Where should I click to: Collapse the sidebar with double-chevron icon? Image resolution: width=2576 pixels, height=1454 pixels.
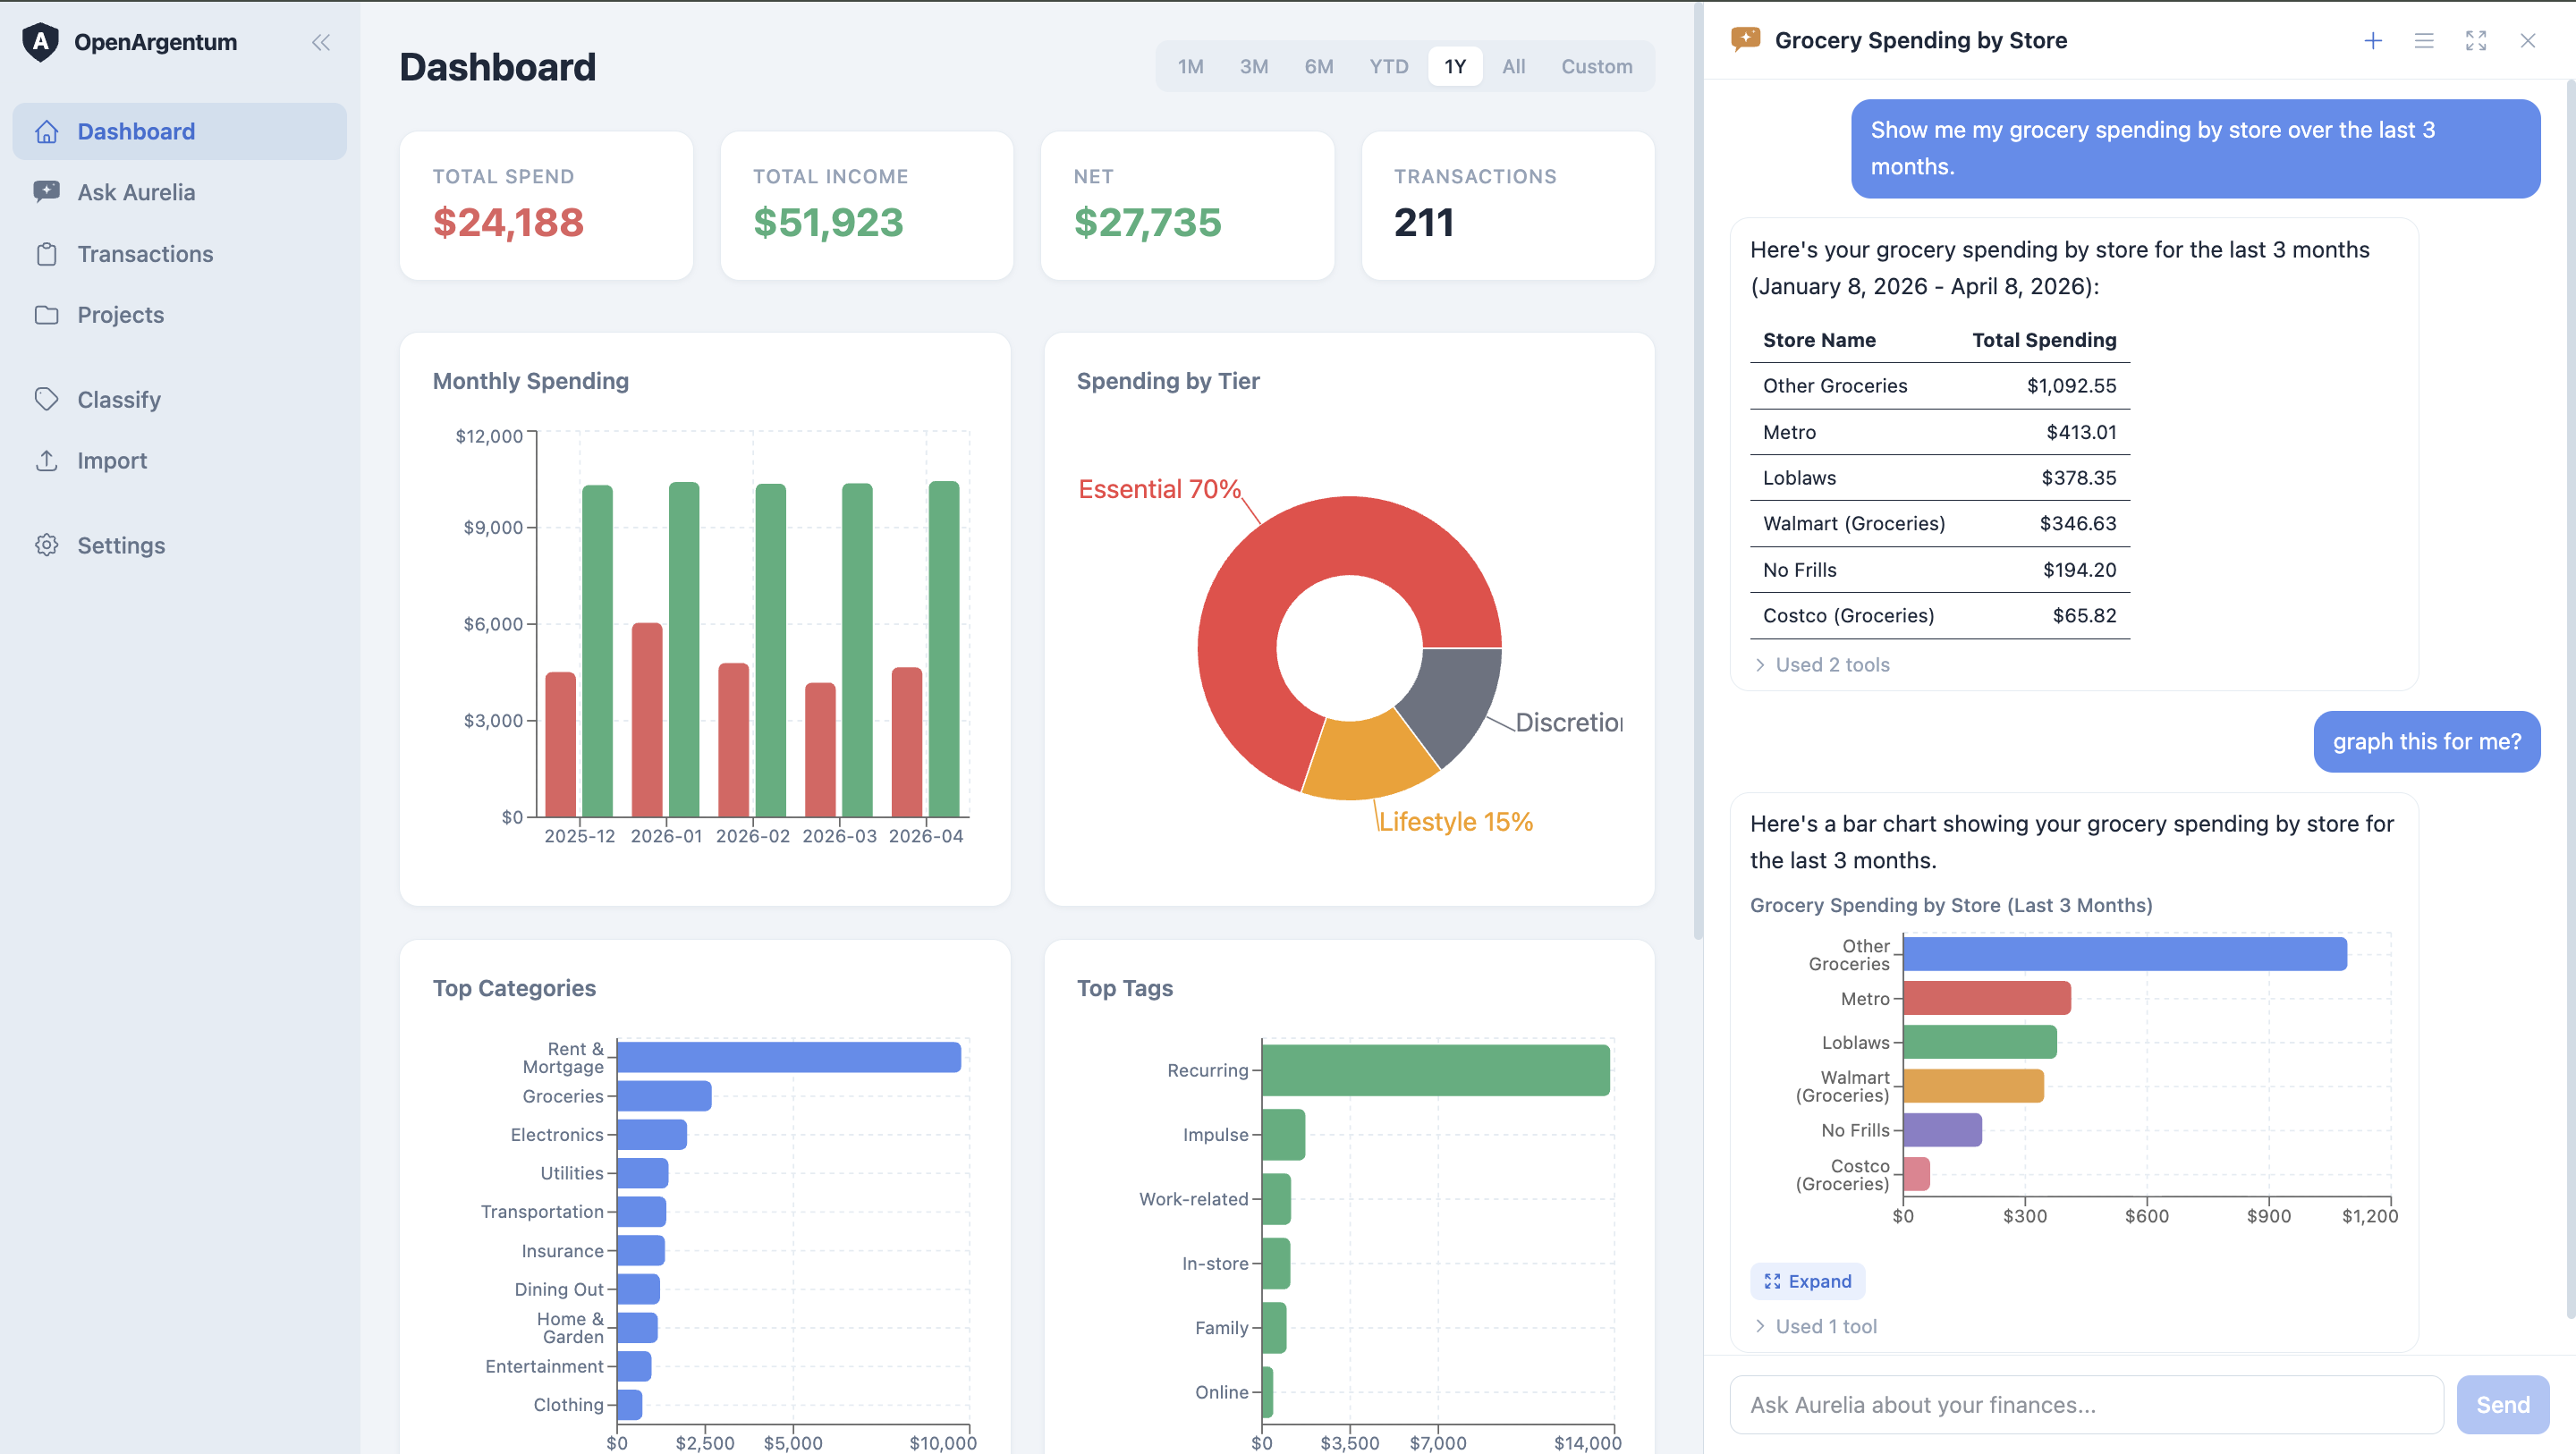[x=320, y=42]
